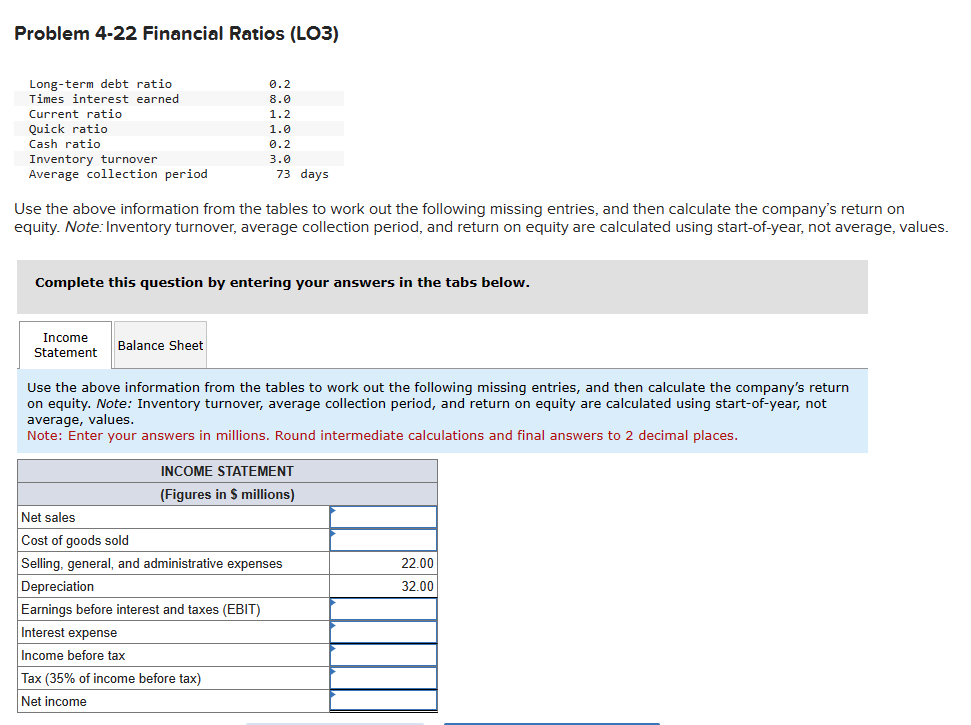
Task: Click the INCOME STATEMENT table header
Action: click(226, 471)
